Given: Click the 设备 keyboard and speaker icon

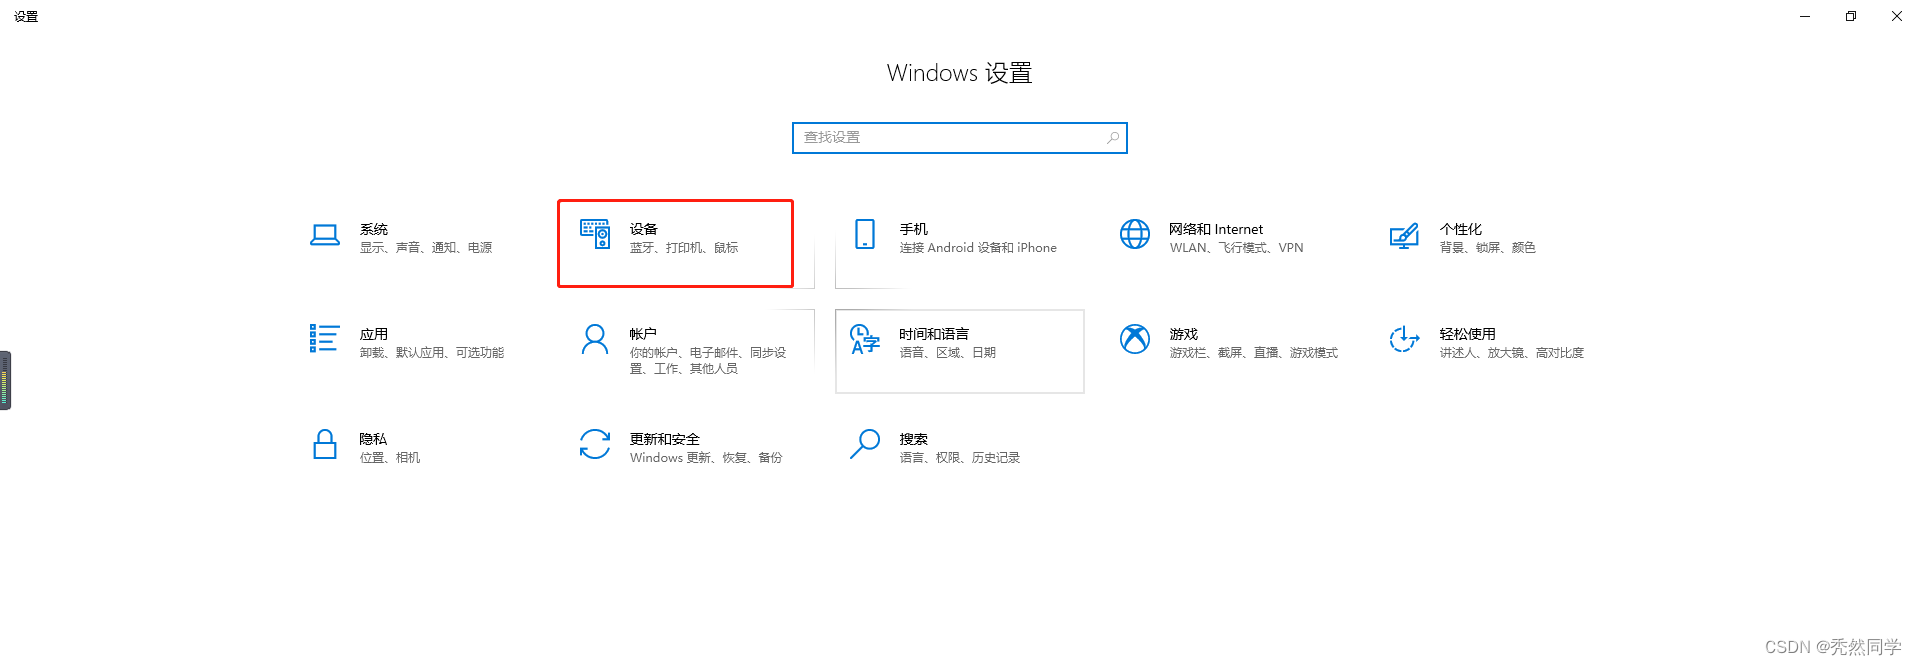Looking at the screenshot, I should point(595,234).
